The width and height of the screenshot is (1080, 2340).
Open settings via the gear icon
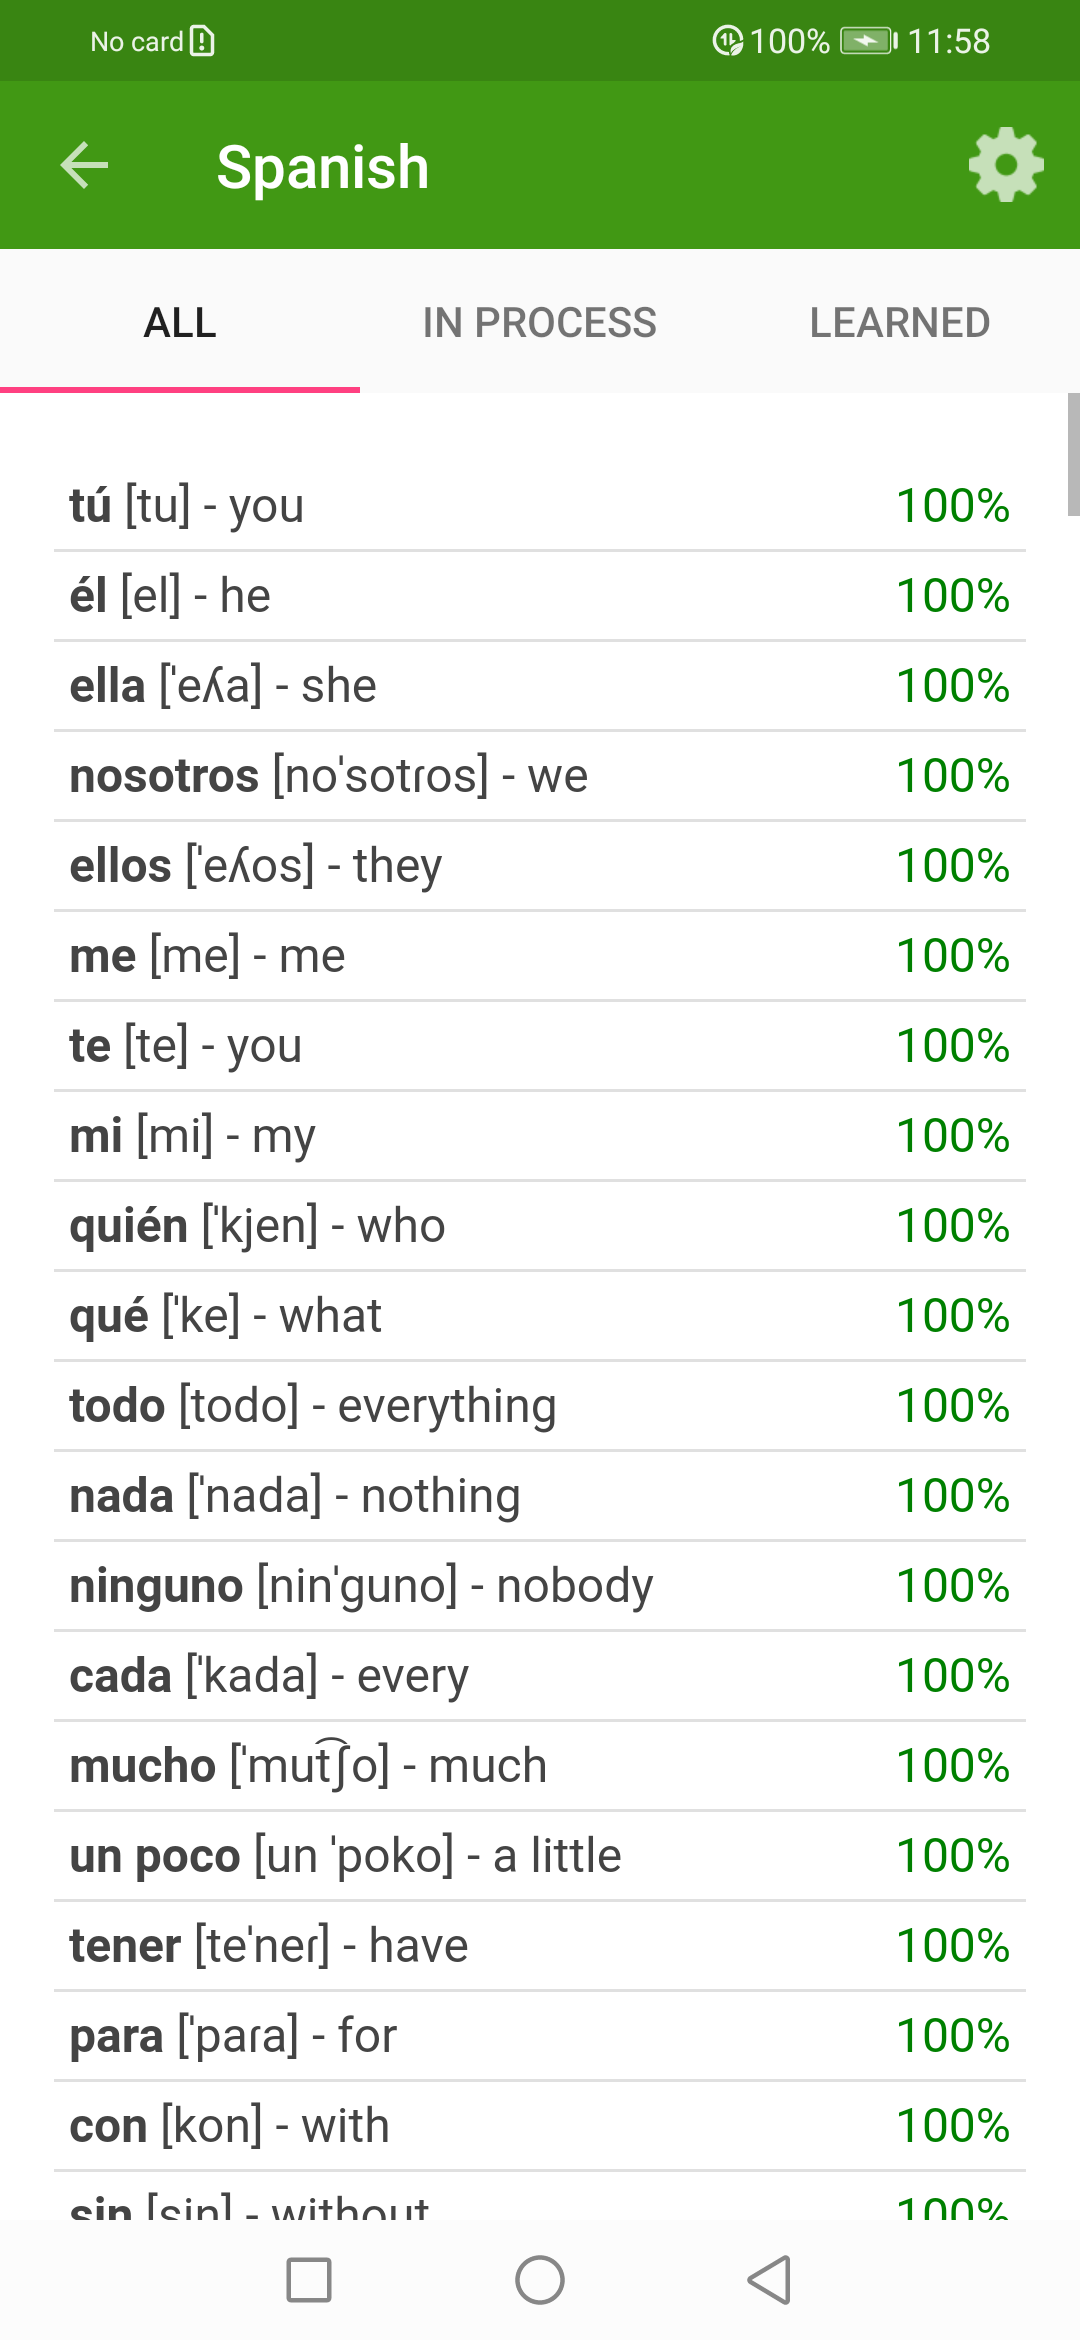click(1006, 165)
